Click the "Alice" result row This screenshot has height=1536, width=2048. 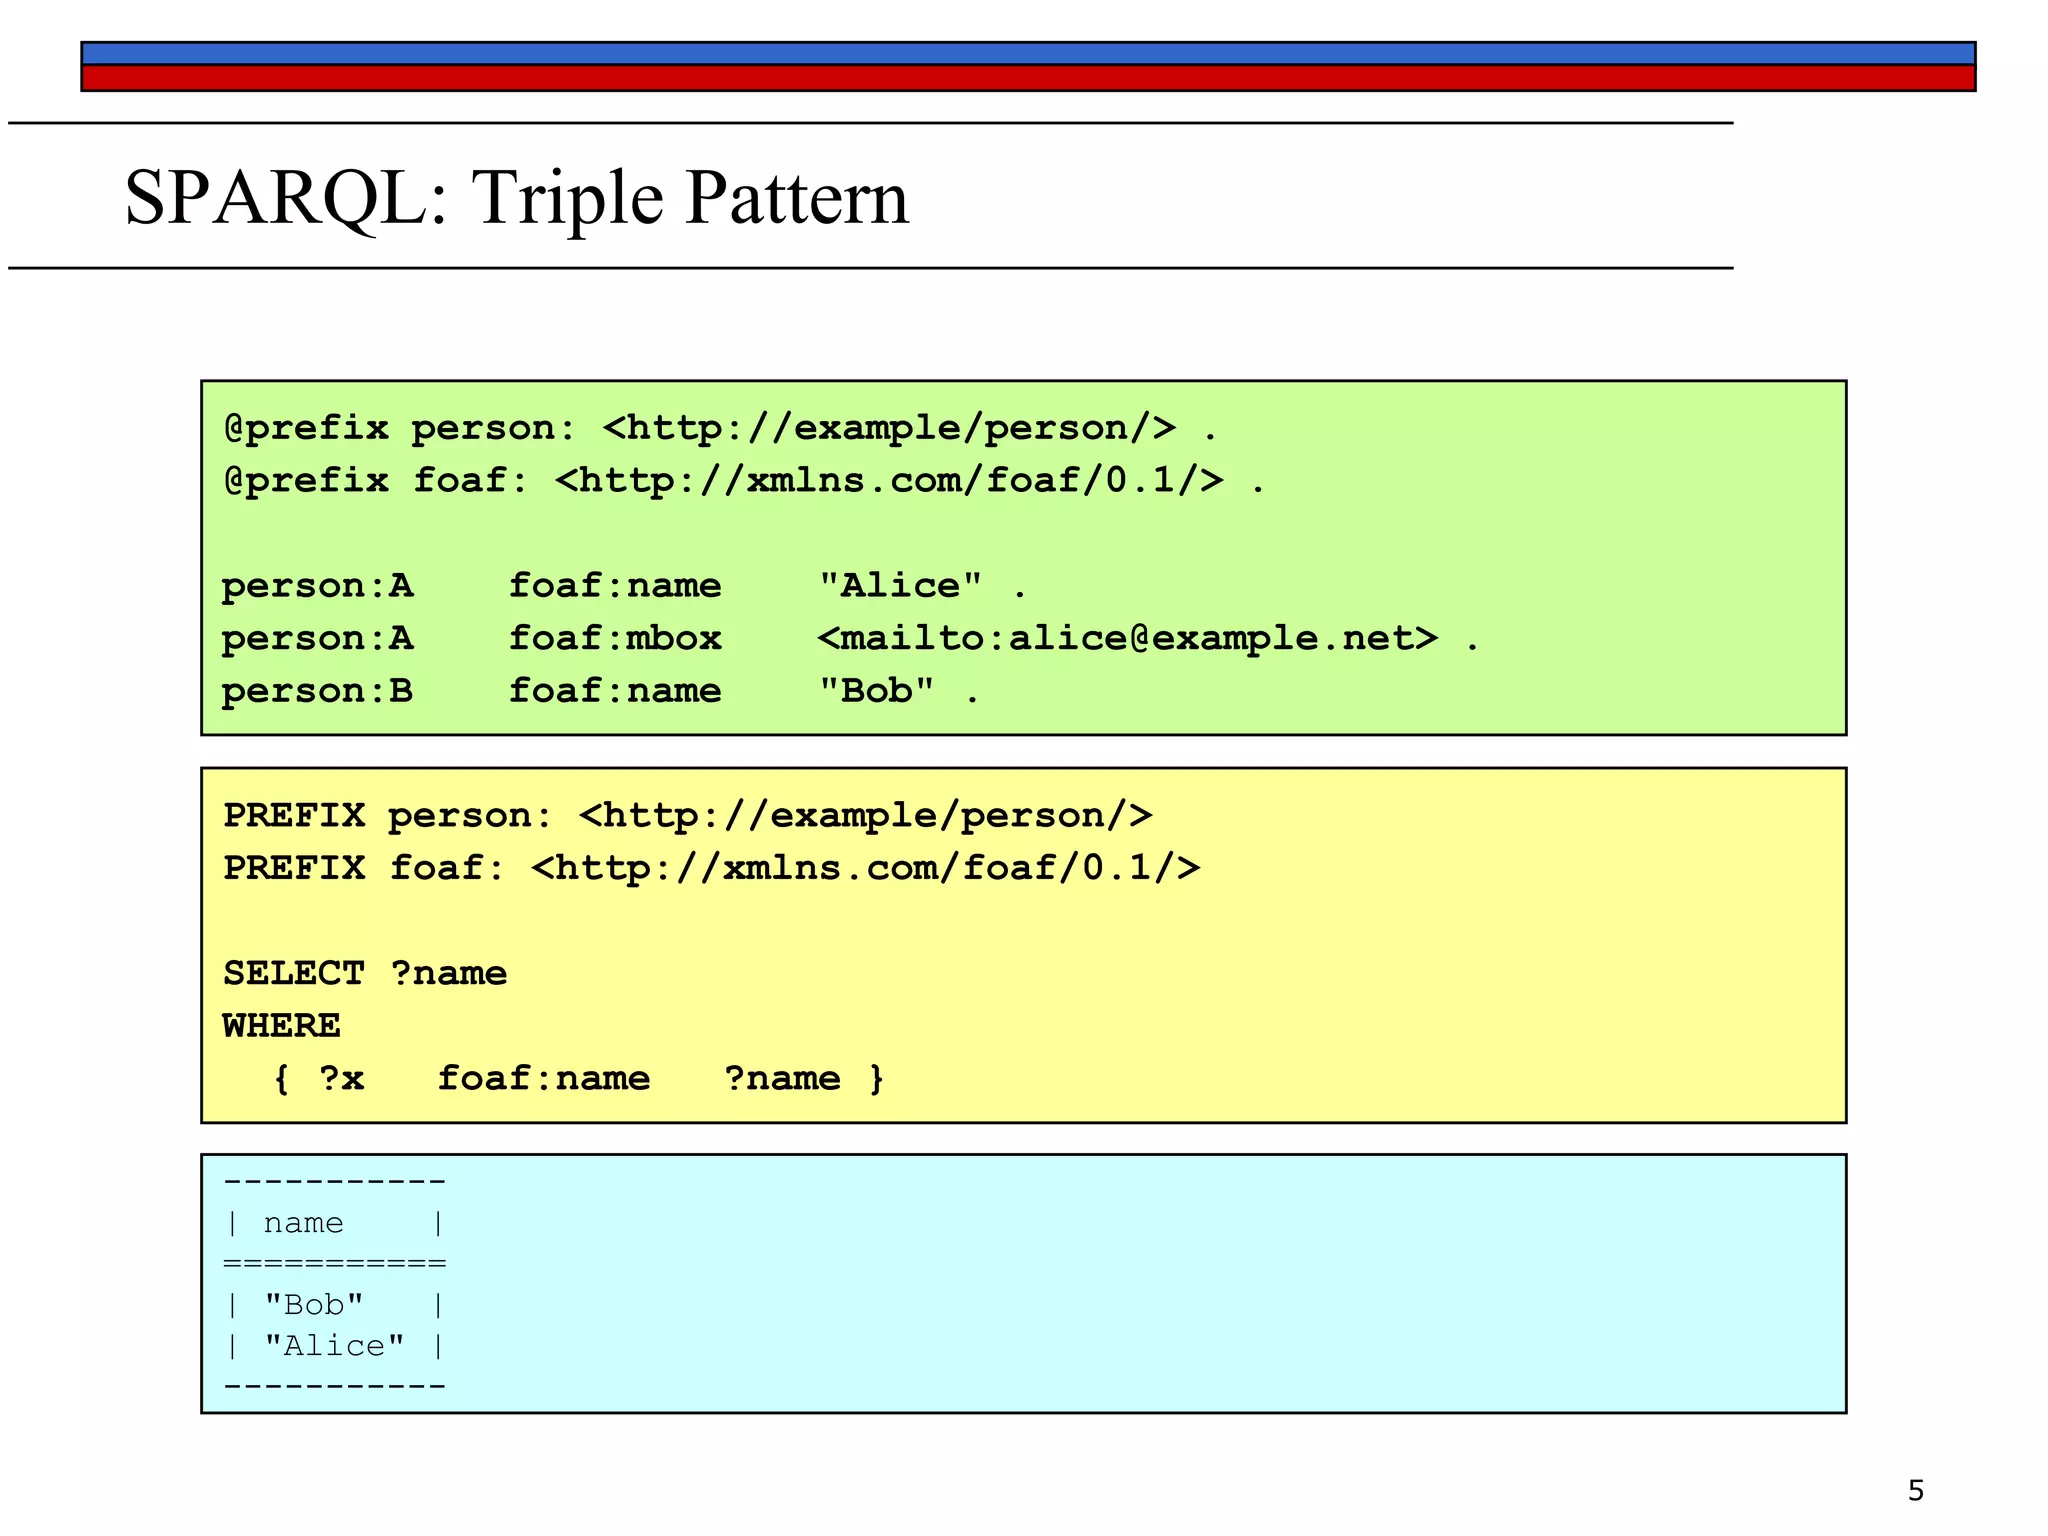click(x=335, y=1346)
